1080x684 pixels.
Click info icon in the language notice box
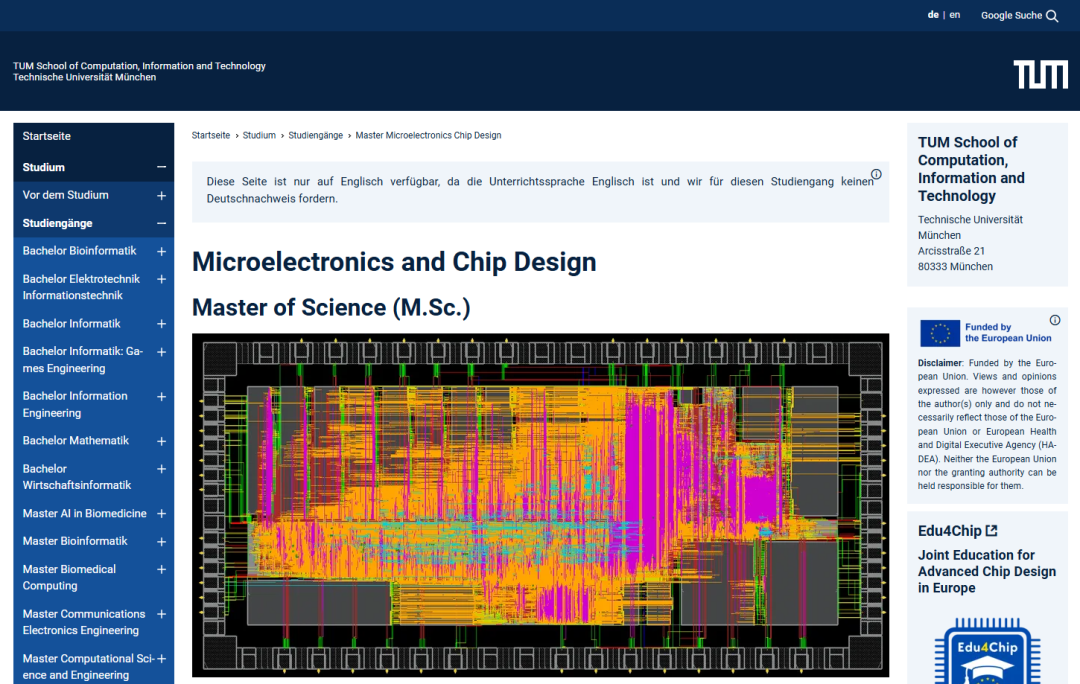pos(876,175)
